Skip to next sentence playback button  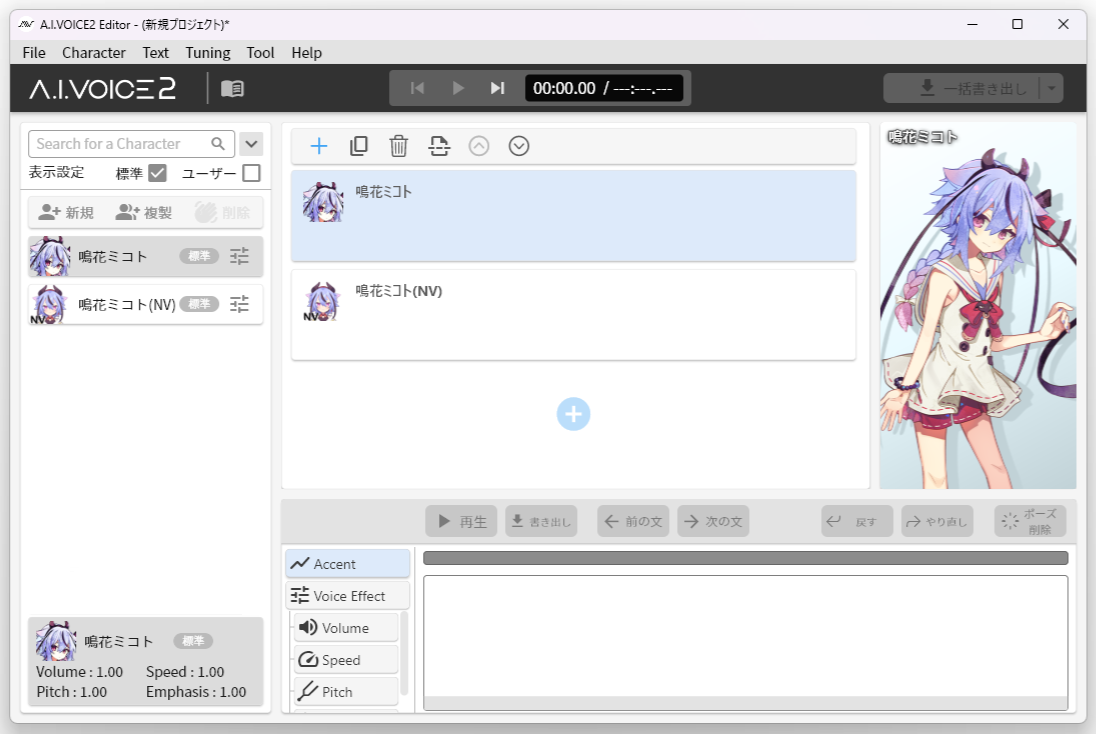click(497, 88)
